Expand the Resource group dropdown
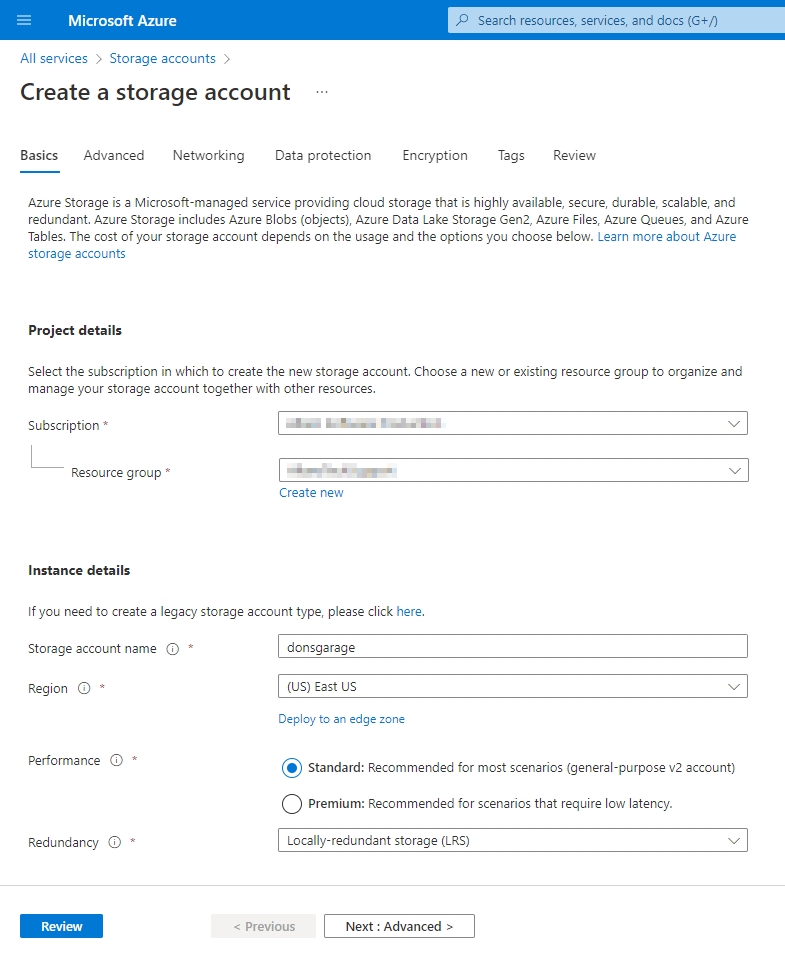Image resolution: width=785 pixels, height=965 pixels. click(x=513, y=470)
